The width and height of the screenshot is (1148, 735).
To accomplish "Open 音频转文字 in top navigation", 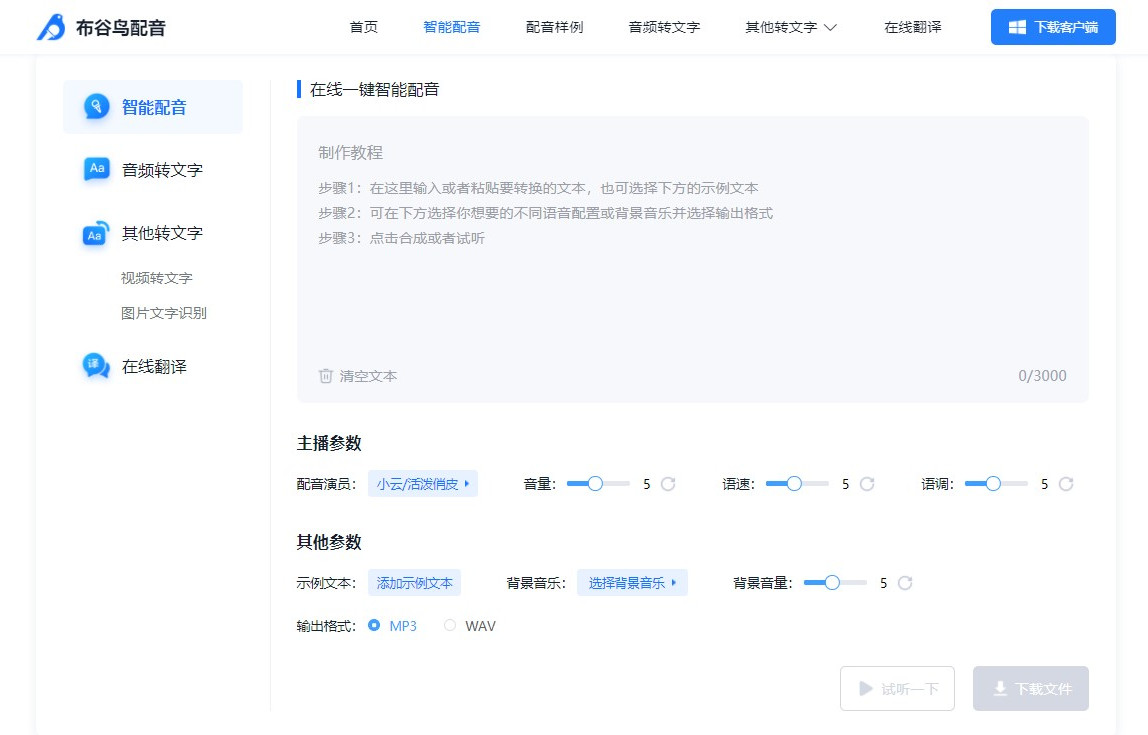I will pyautogui.click(x=664, y=27).
